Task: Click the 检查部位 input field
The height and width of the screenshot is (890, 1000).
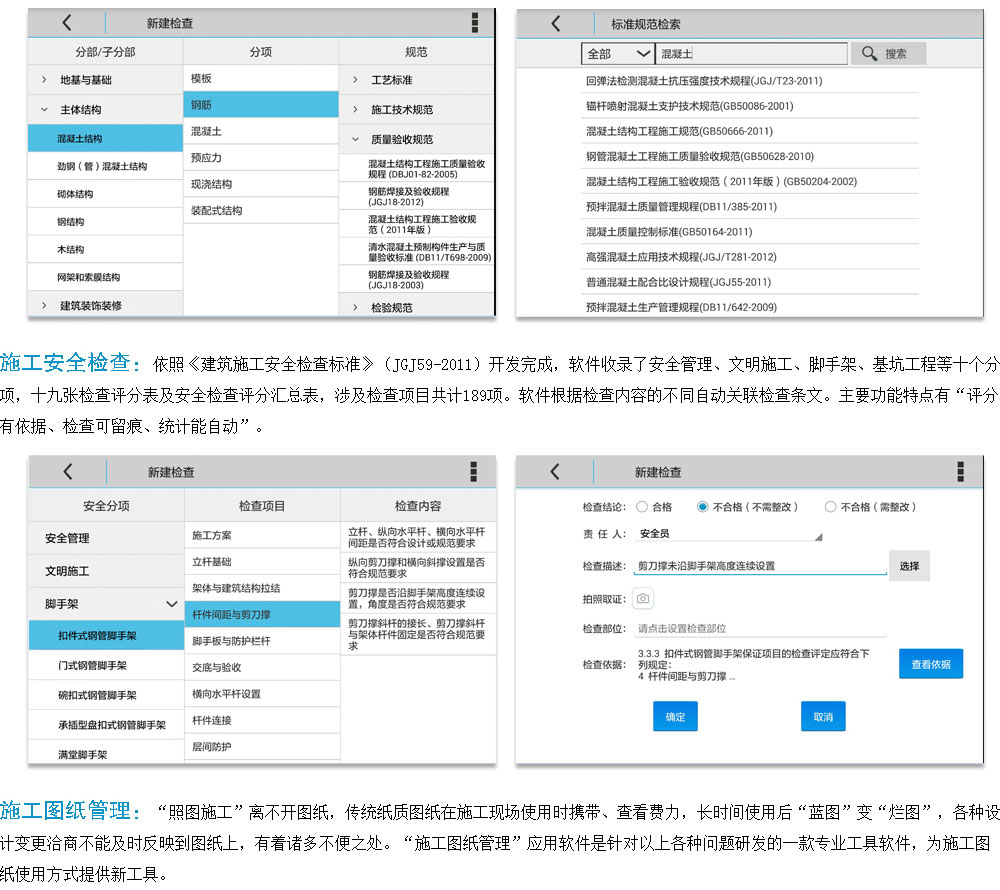Action: (x=760, y=628)
